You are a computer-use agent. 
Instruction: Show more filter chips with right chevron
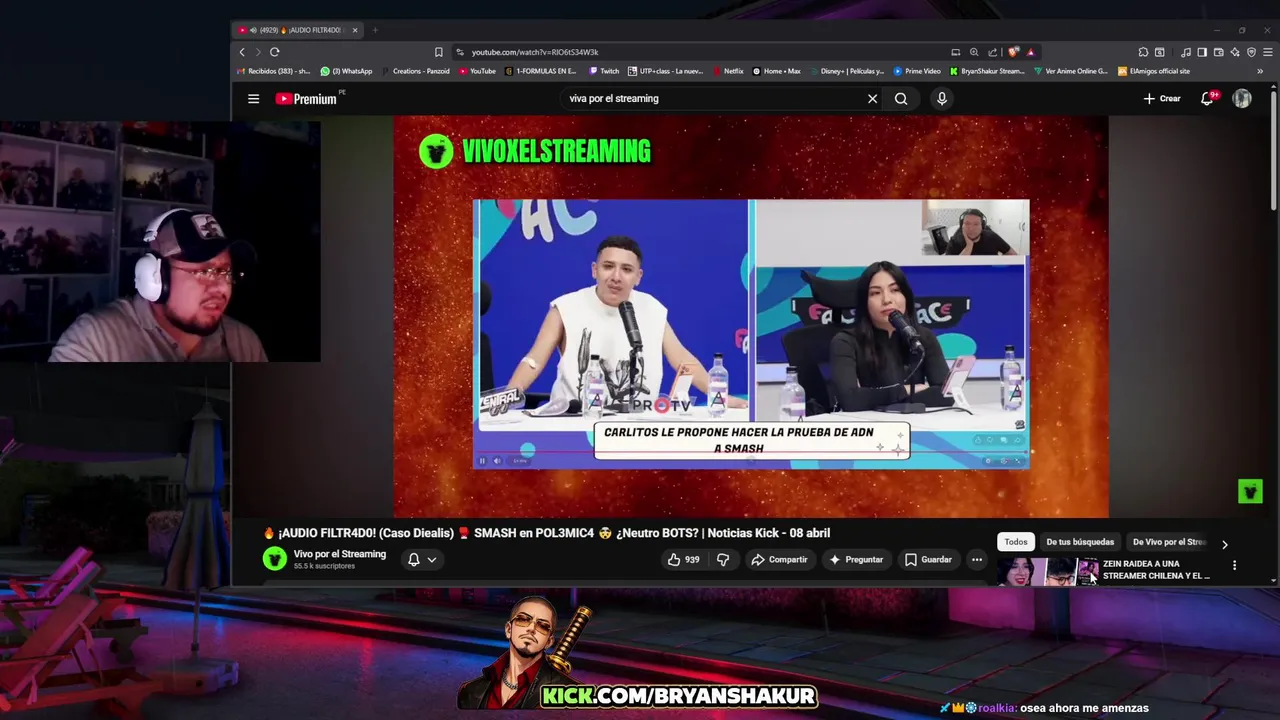tap(1224, 544)
